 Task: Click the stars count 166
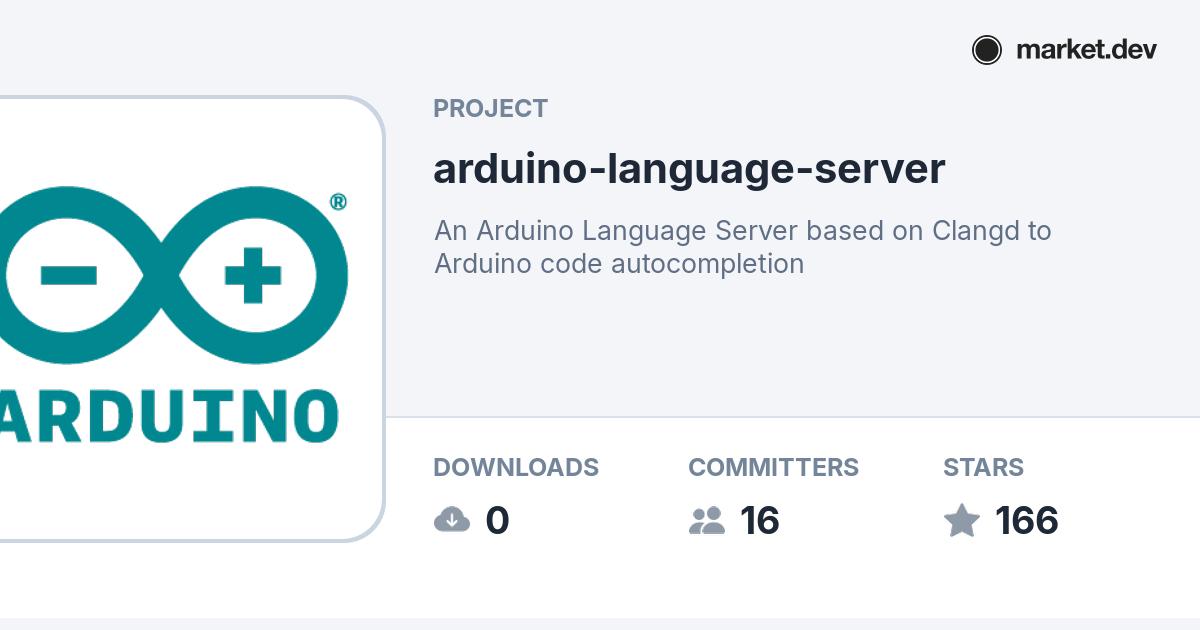coord(1027,521)
